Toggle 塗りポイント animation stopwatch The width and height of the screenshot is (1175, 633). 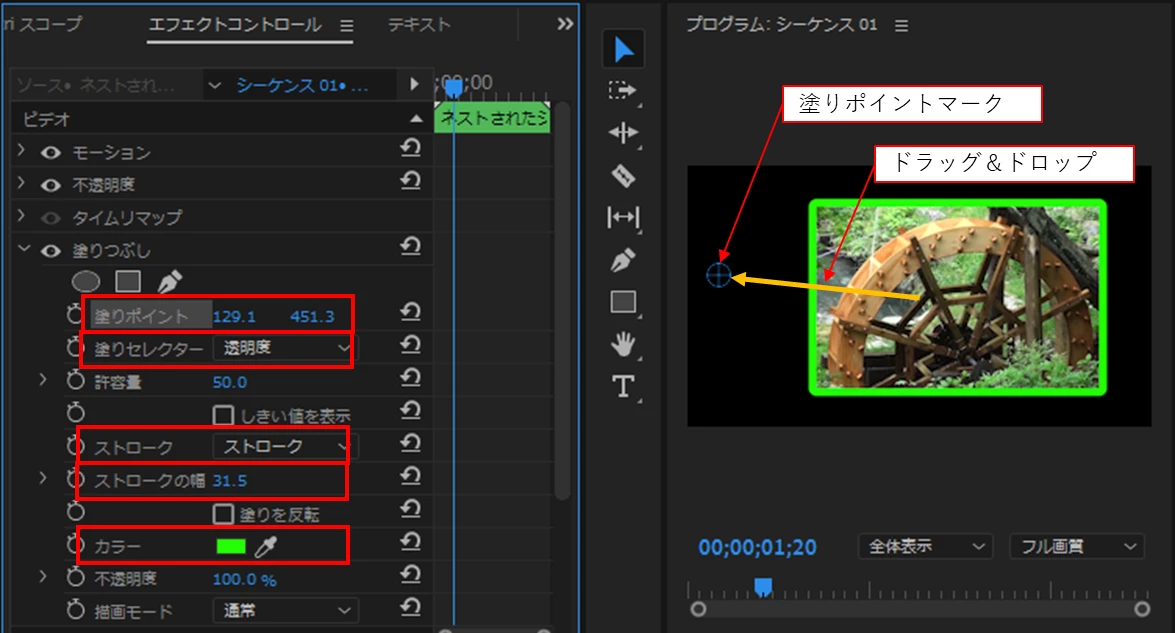click(75, 315)
